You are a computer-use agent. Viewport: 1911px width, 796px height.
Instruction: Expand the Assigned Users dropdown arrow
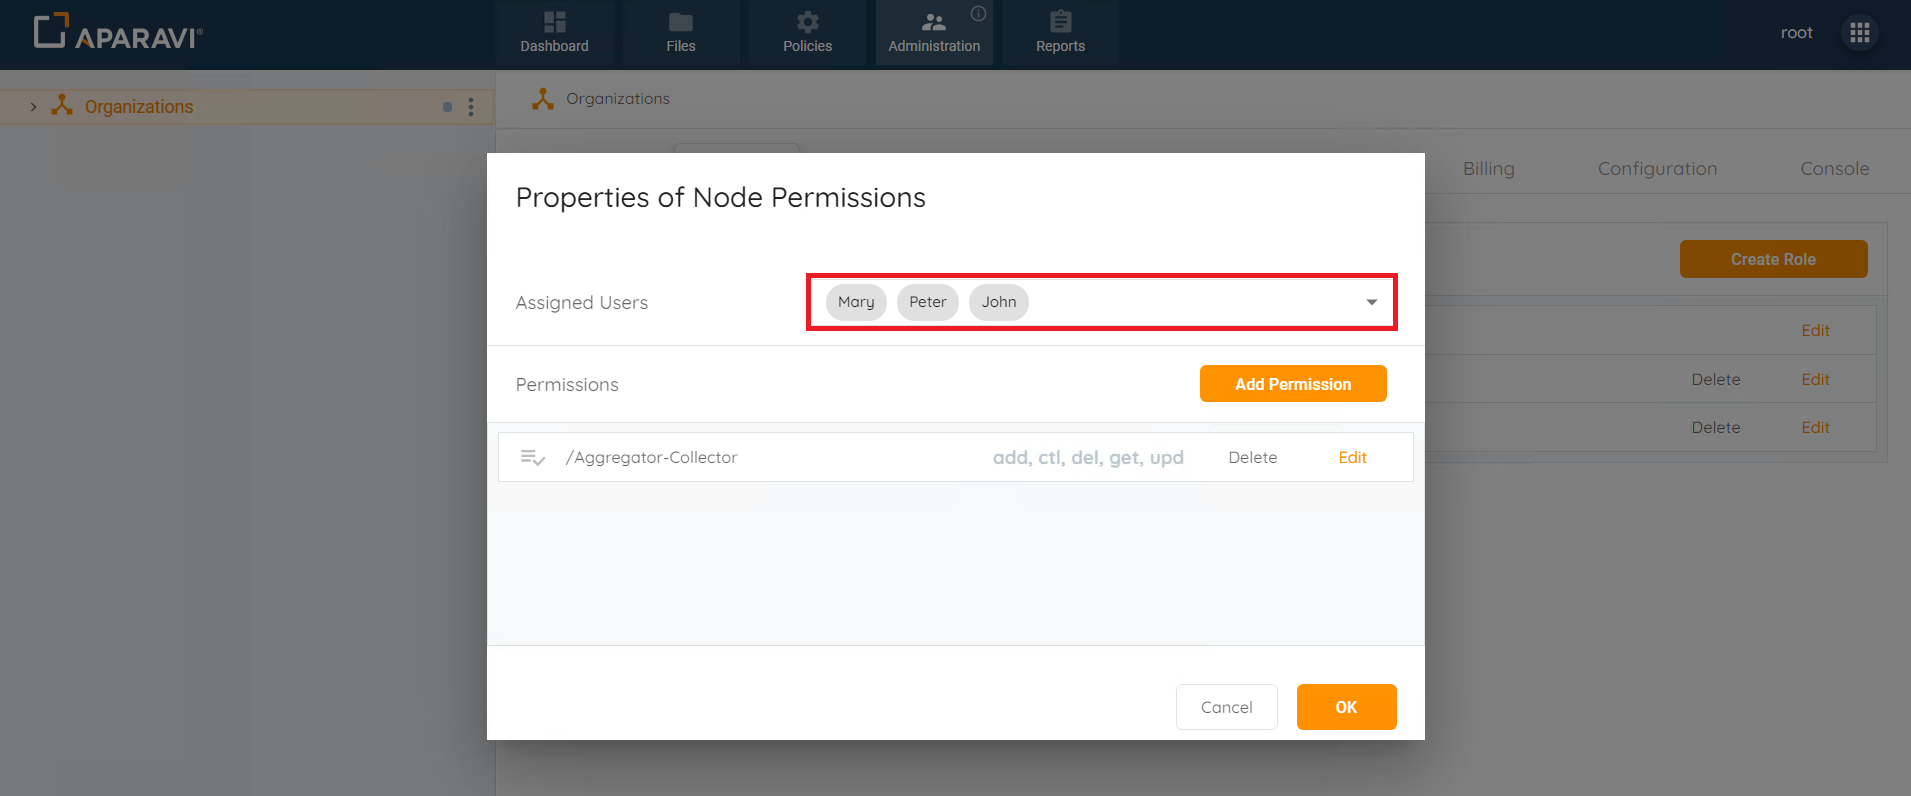point(1371,302)
